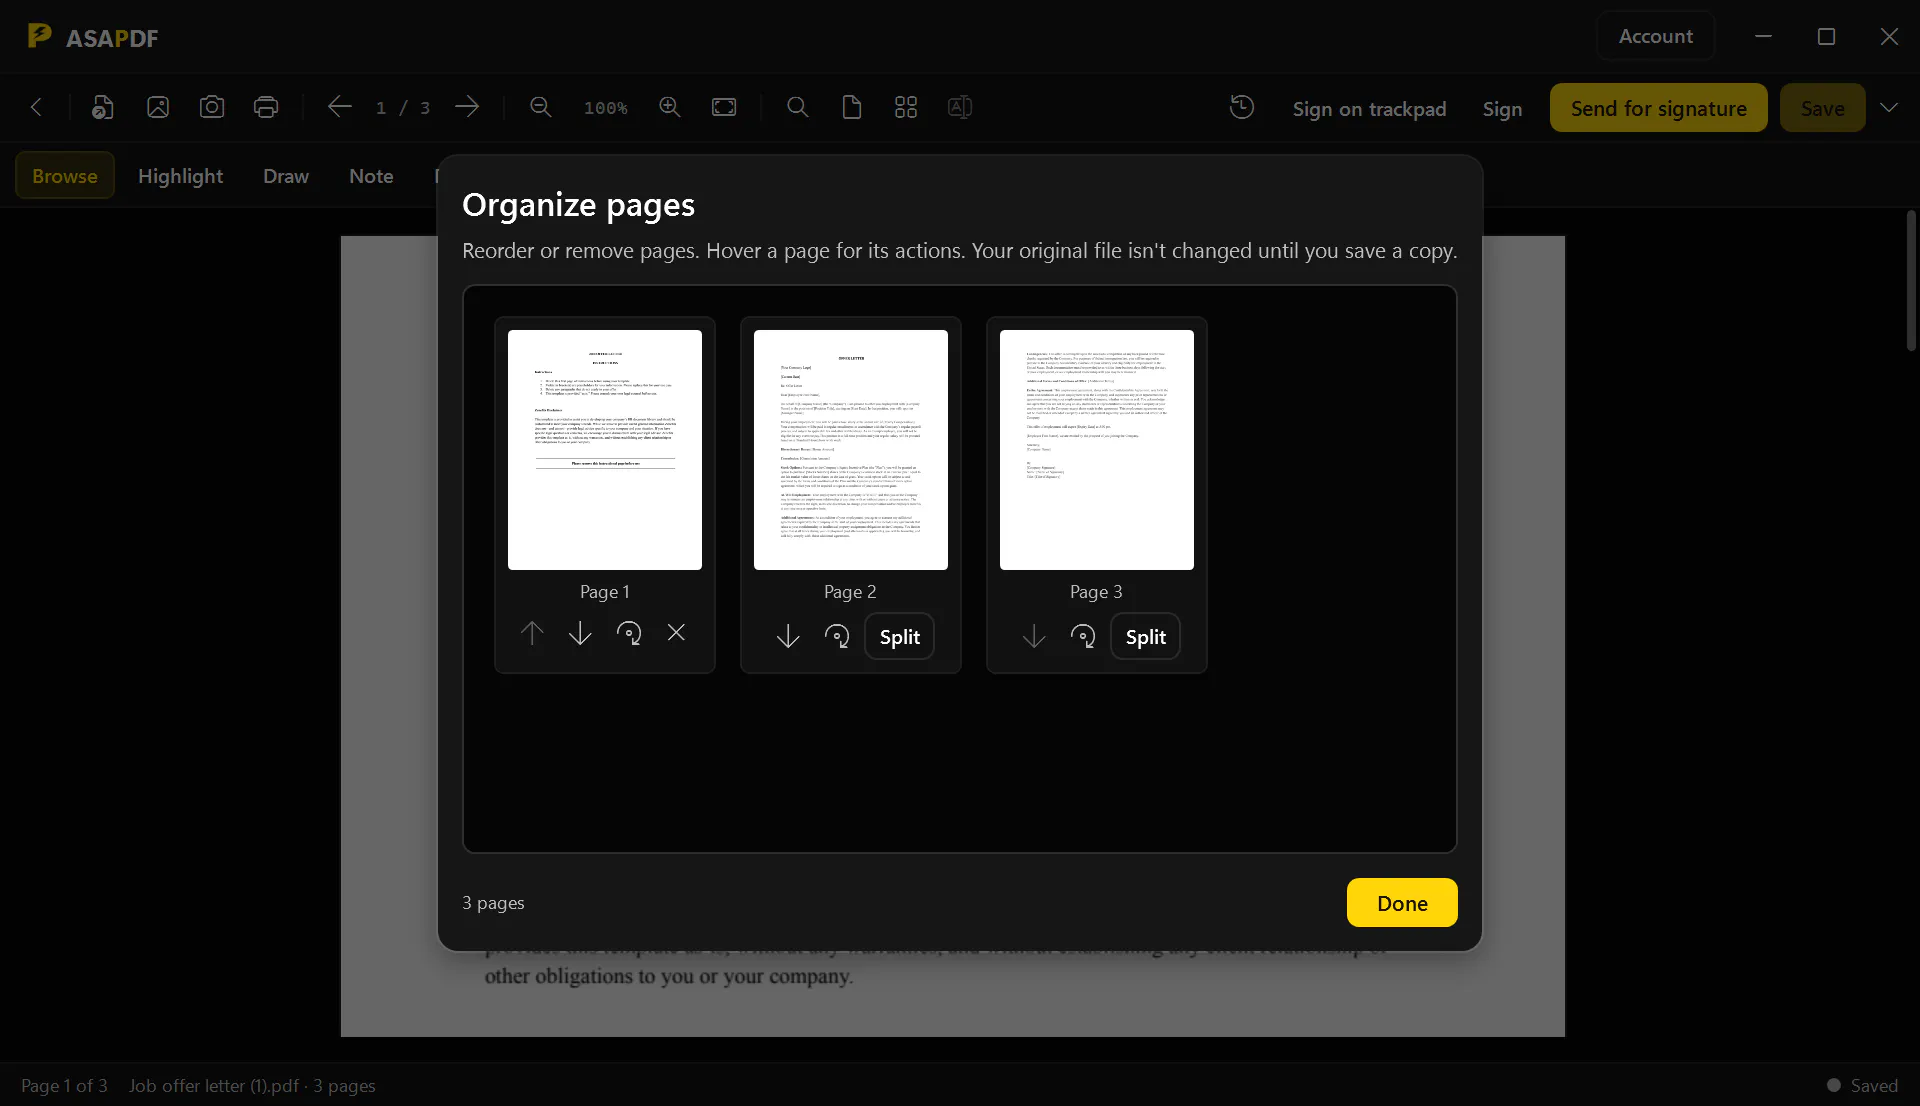The image size is (1920, 1106).
Task: Click the 'Organize pages' dialog title
Action: (578, 205)
